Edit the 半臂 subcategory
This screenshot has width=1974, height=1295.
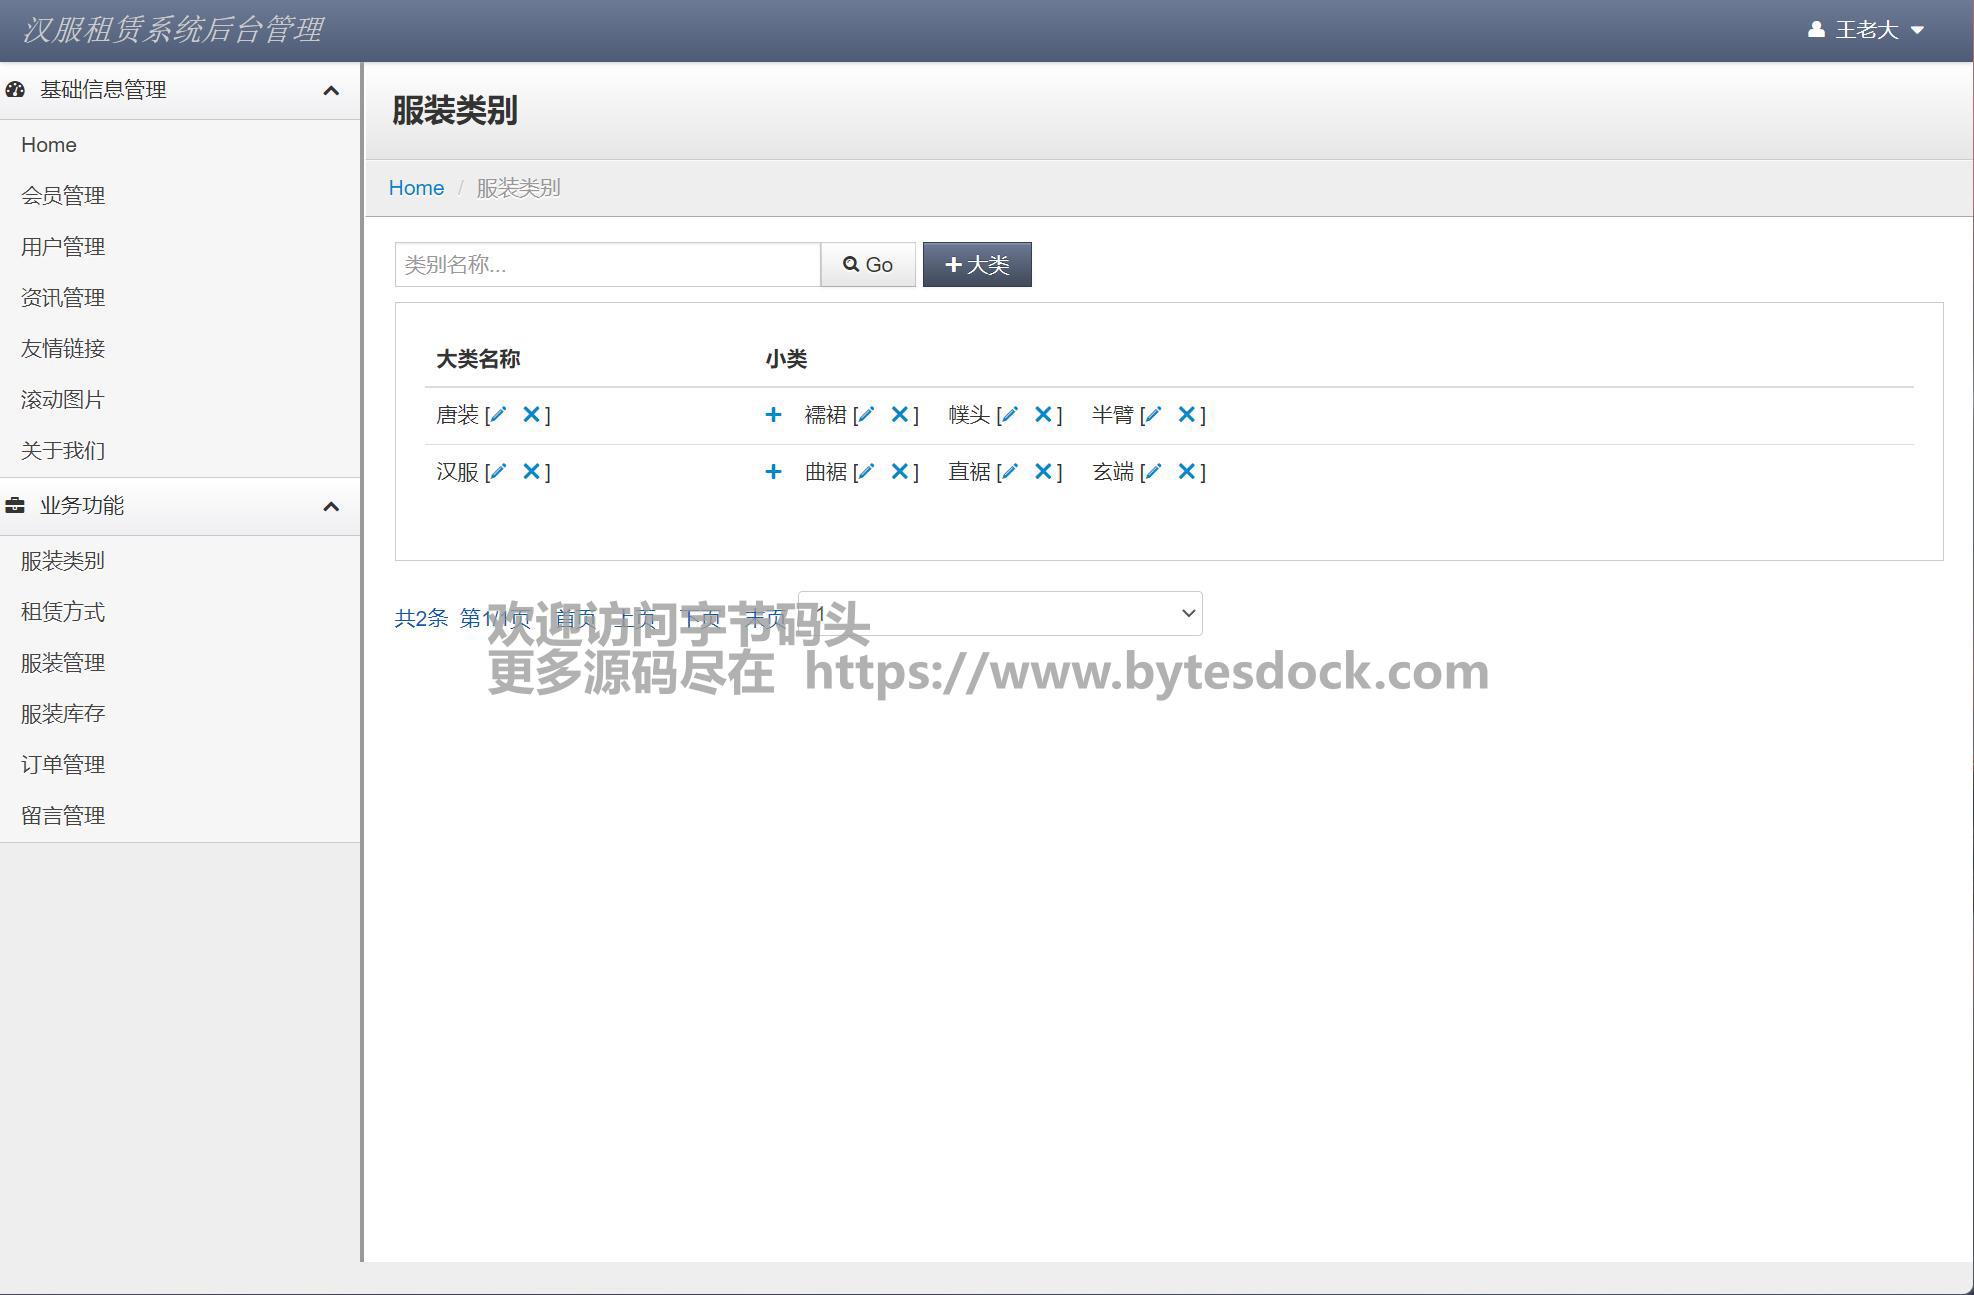[1153, 415]
